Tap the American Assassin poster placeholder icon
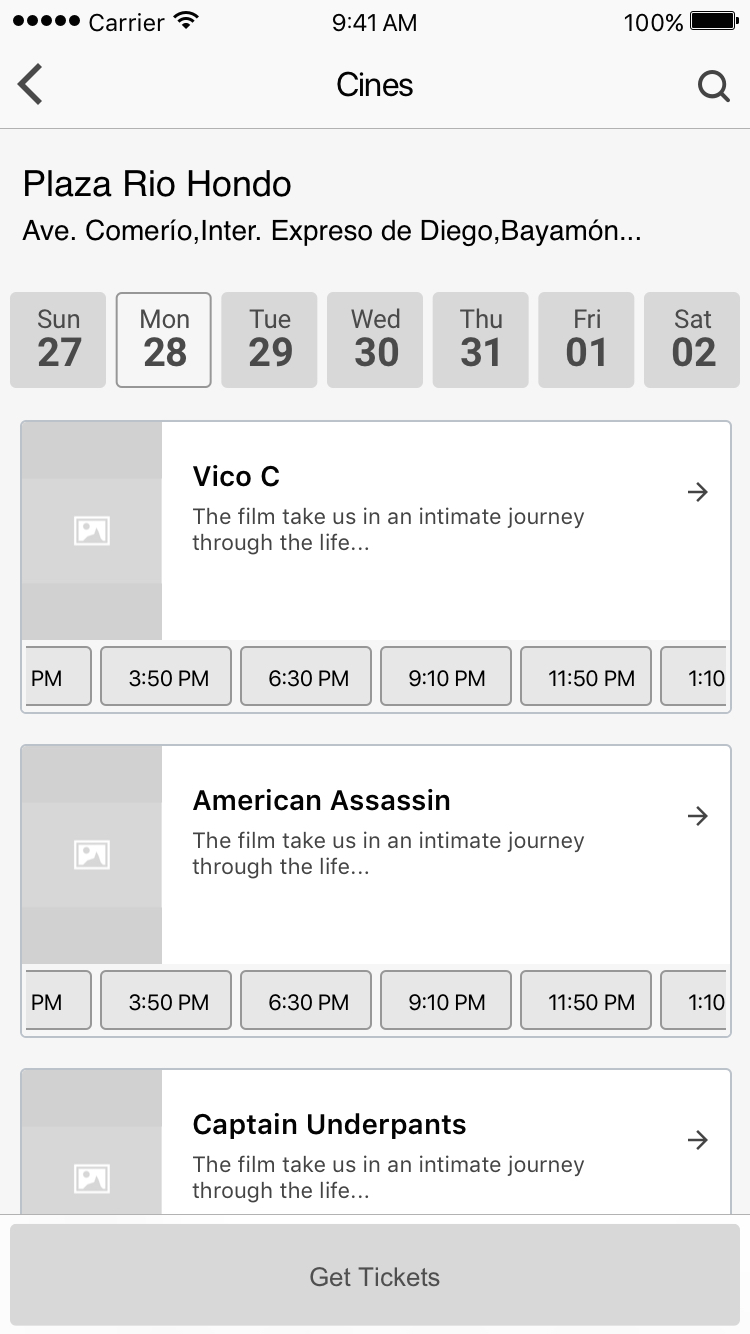Screen dimensions: 750x1334 coord(91,855)
